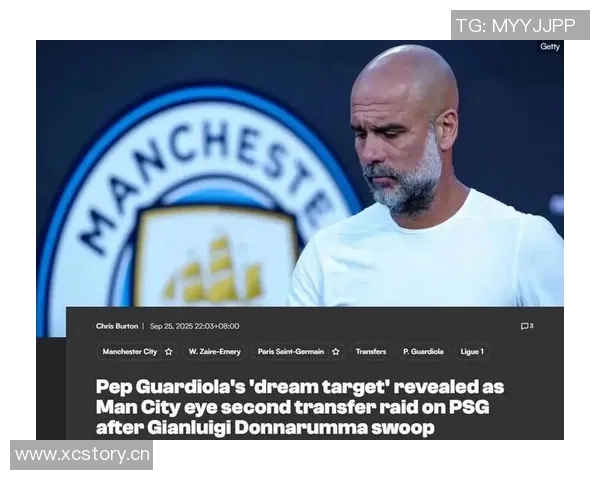Screen dimensions: 600x480
Task: Open the Pep Guardiola 'dream target' headline
Action: (300, 407)
